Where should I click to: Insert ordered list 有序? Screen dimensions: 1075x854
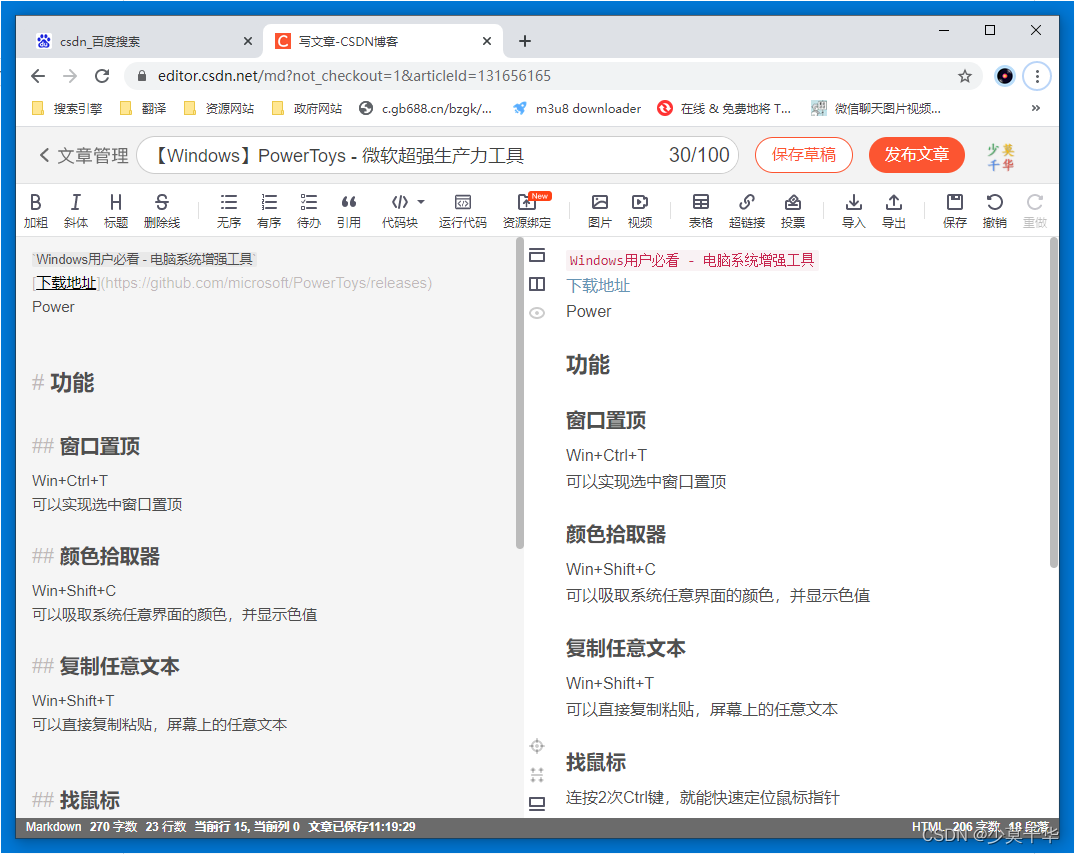[x=269, y=210]
